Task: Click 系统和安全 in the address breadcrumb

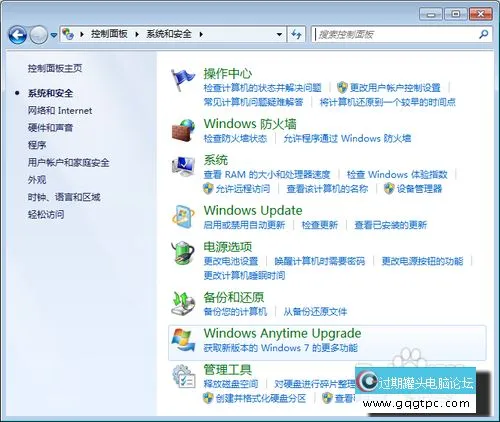Action: click(x=169, y=34)
